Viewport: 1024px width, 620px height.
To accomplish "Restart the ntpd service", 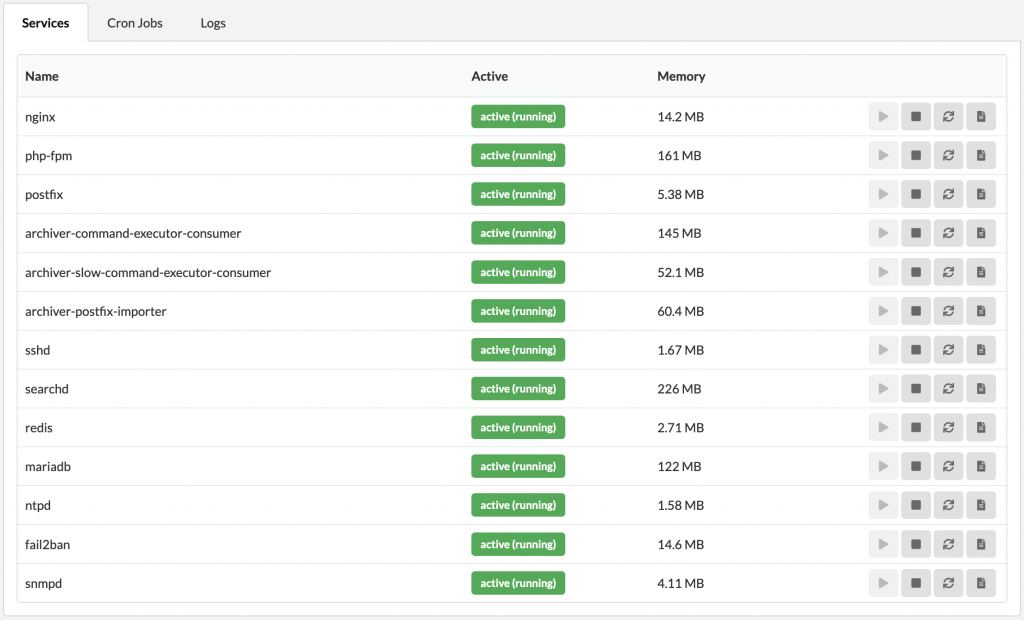I will (948, 505).
